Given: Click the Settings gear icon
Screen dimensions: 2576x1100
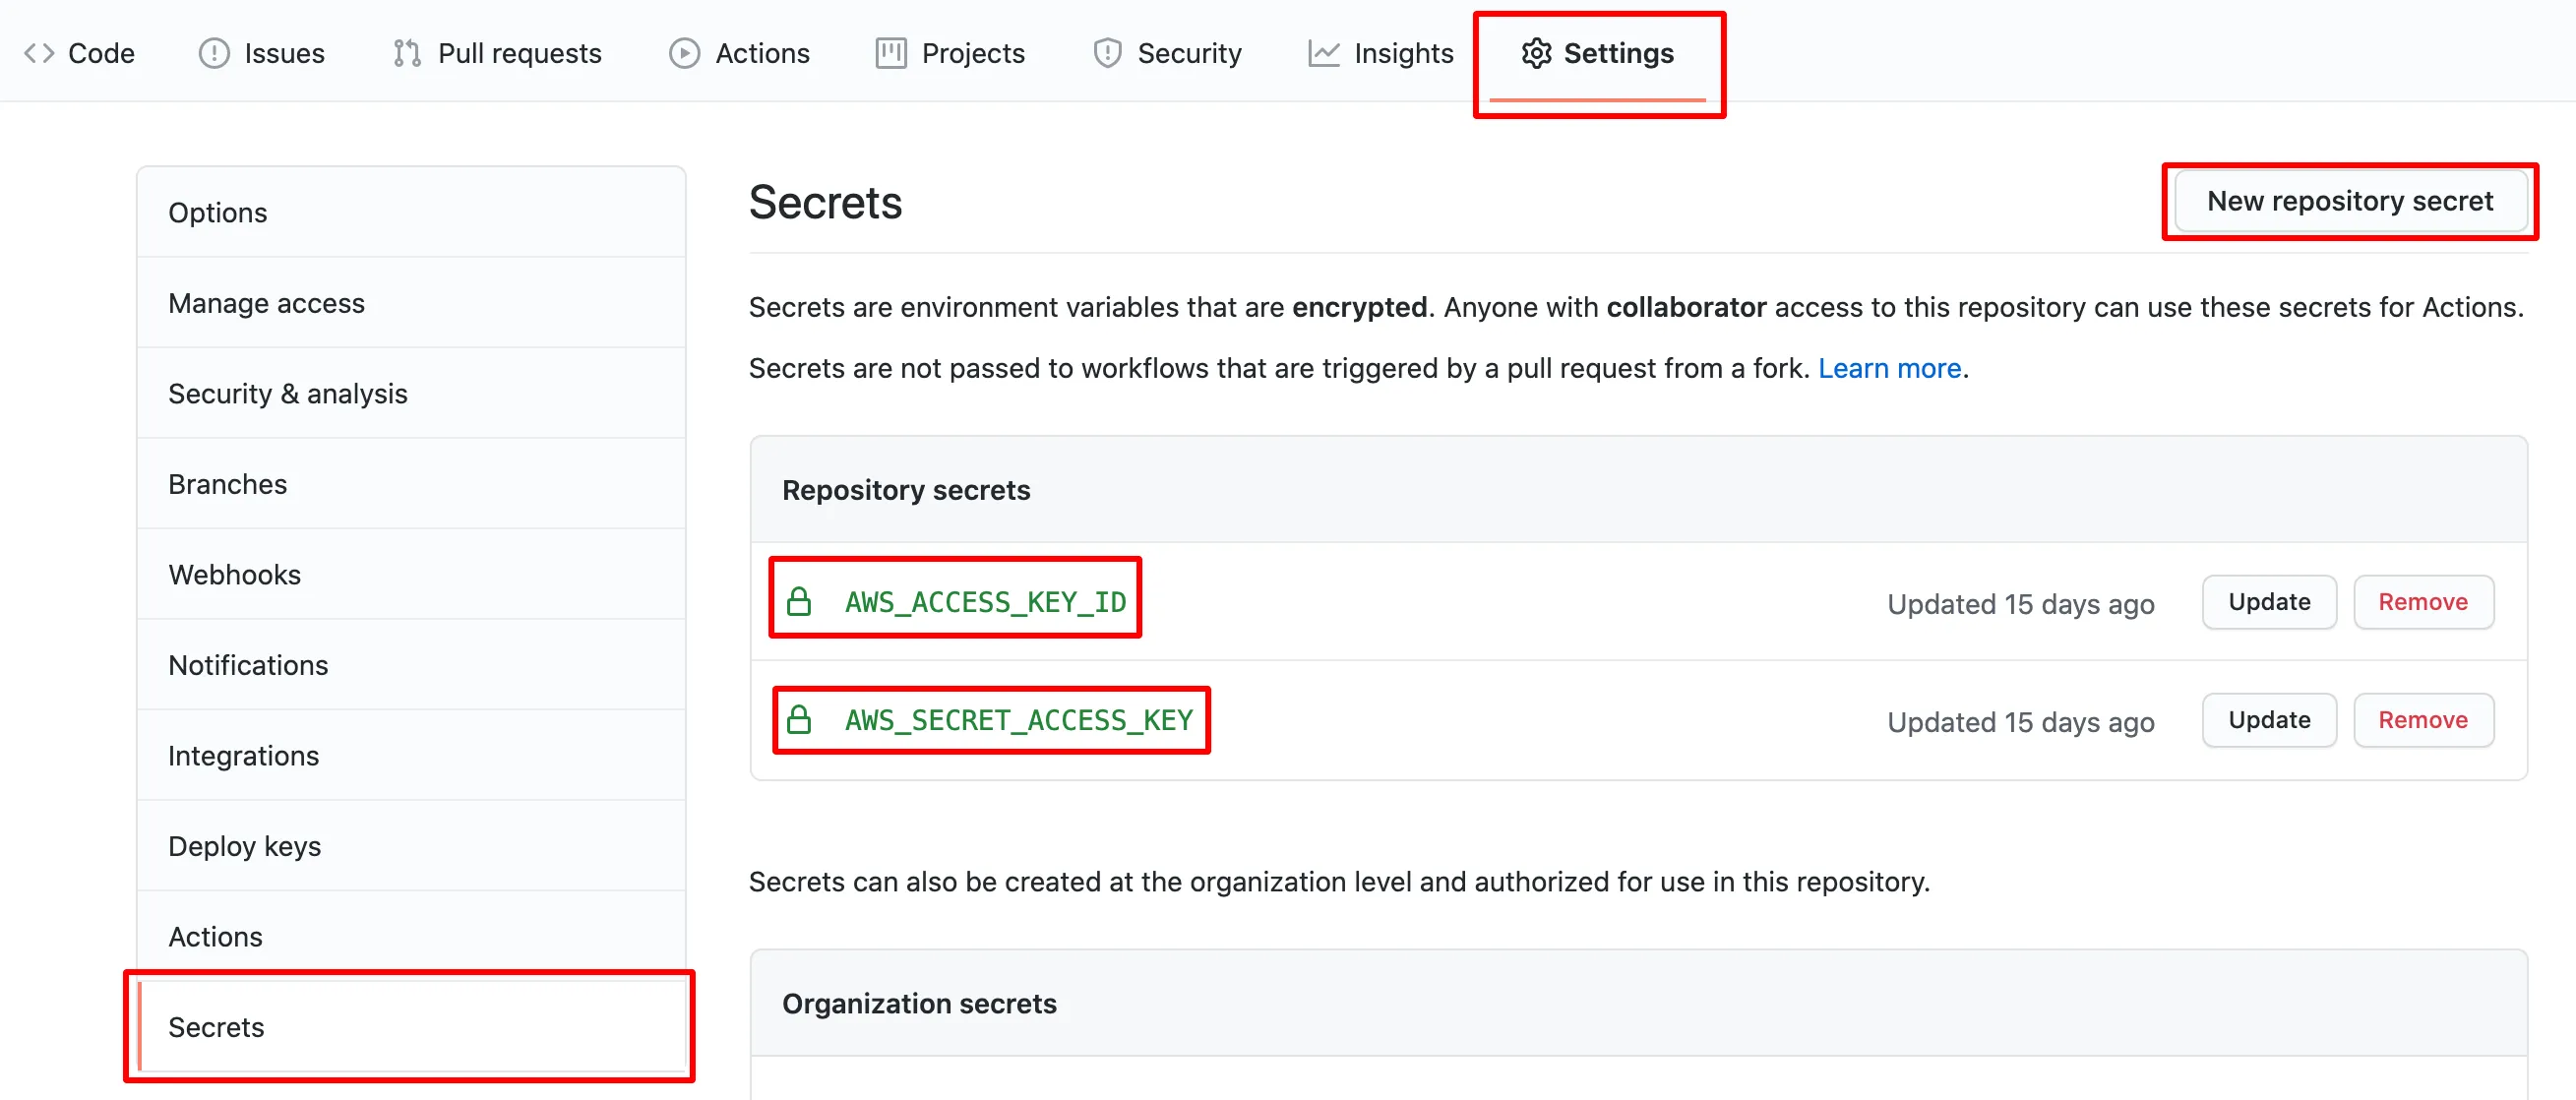Looking at the screenshot, I should coord(1536,53).
